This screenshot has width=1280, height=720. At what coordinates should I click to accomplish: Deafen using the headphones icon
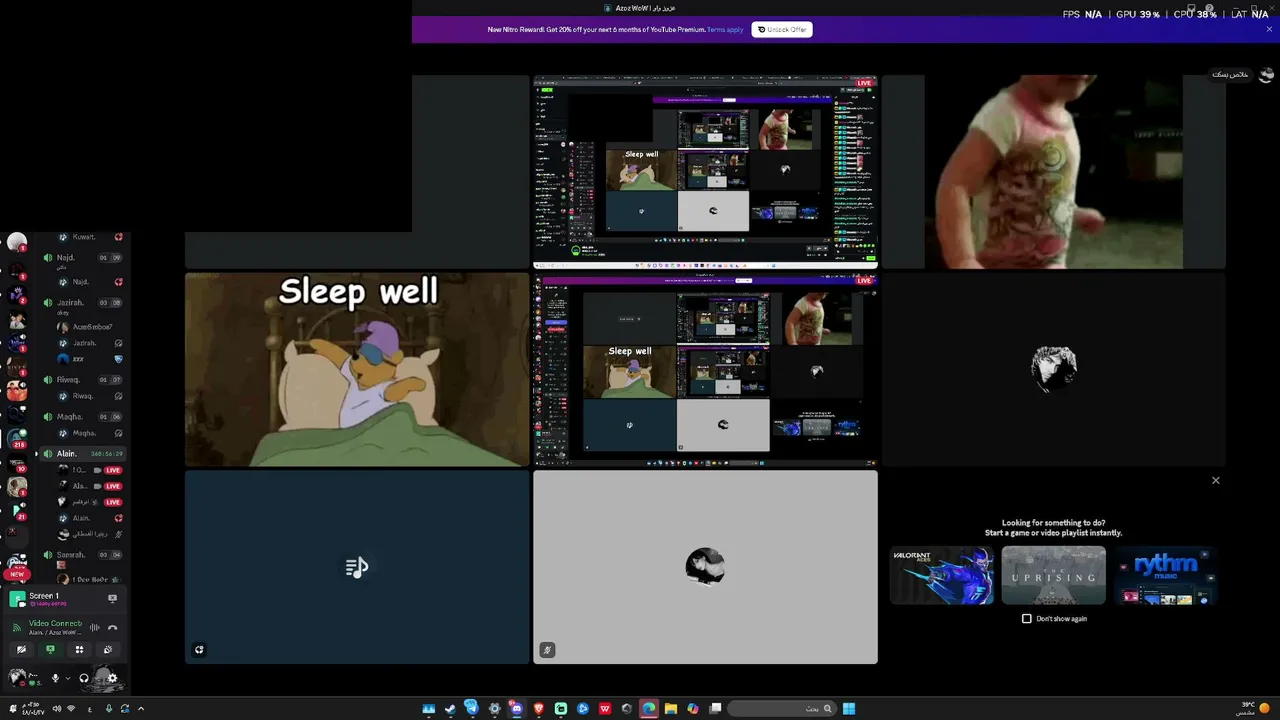point(84,678)
